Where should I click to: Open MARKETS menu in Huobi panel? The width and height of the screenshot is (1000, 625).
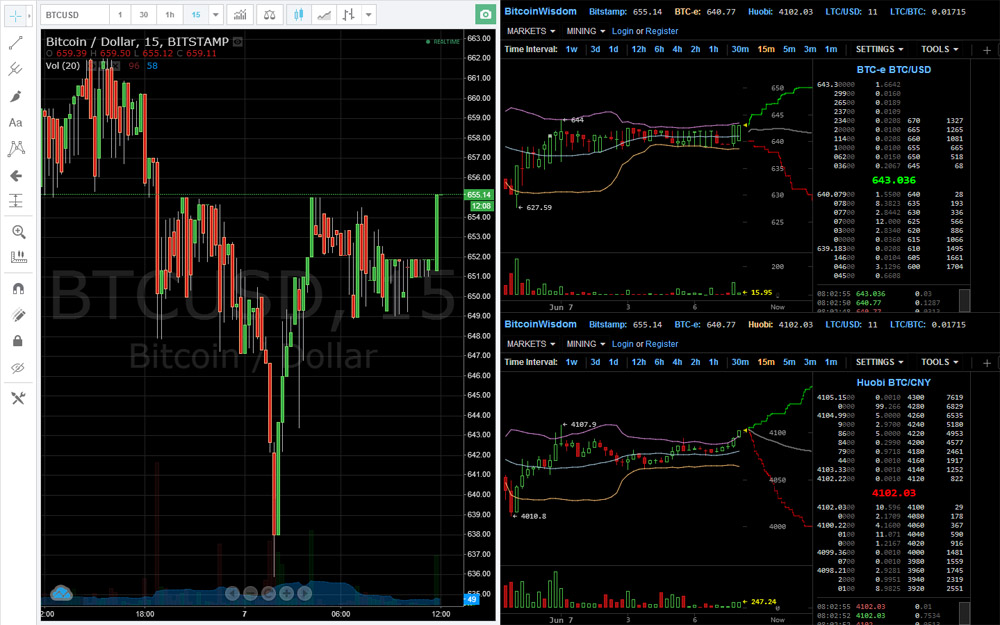click(531, 344)
